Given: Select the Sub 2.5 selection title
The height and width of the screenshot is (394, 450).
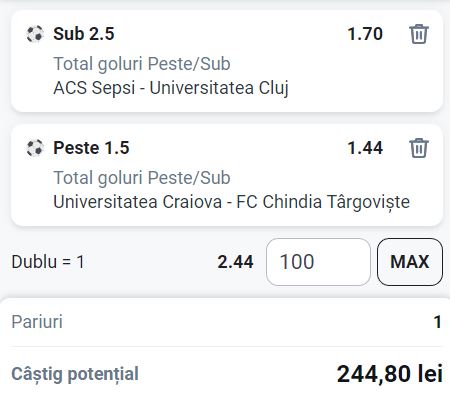Looking at the screenshot, I should (x=84, y=34).
